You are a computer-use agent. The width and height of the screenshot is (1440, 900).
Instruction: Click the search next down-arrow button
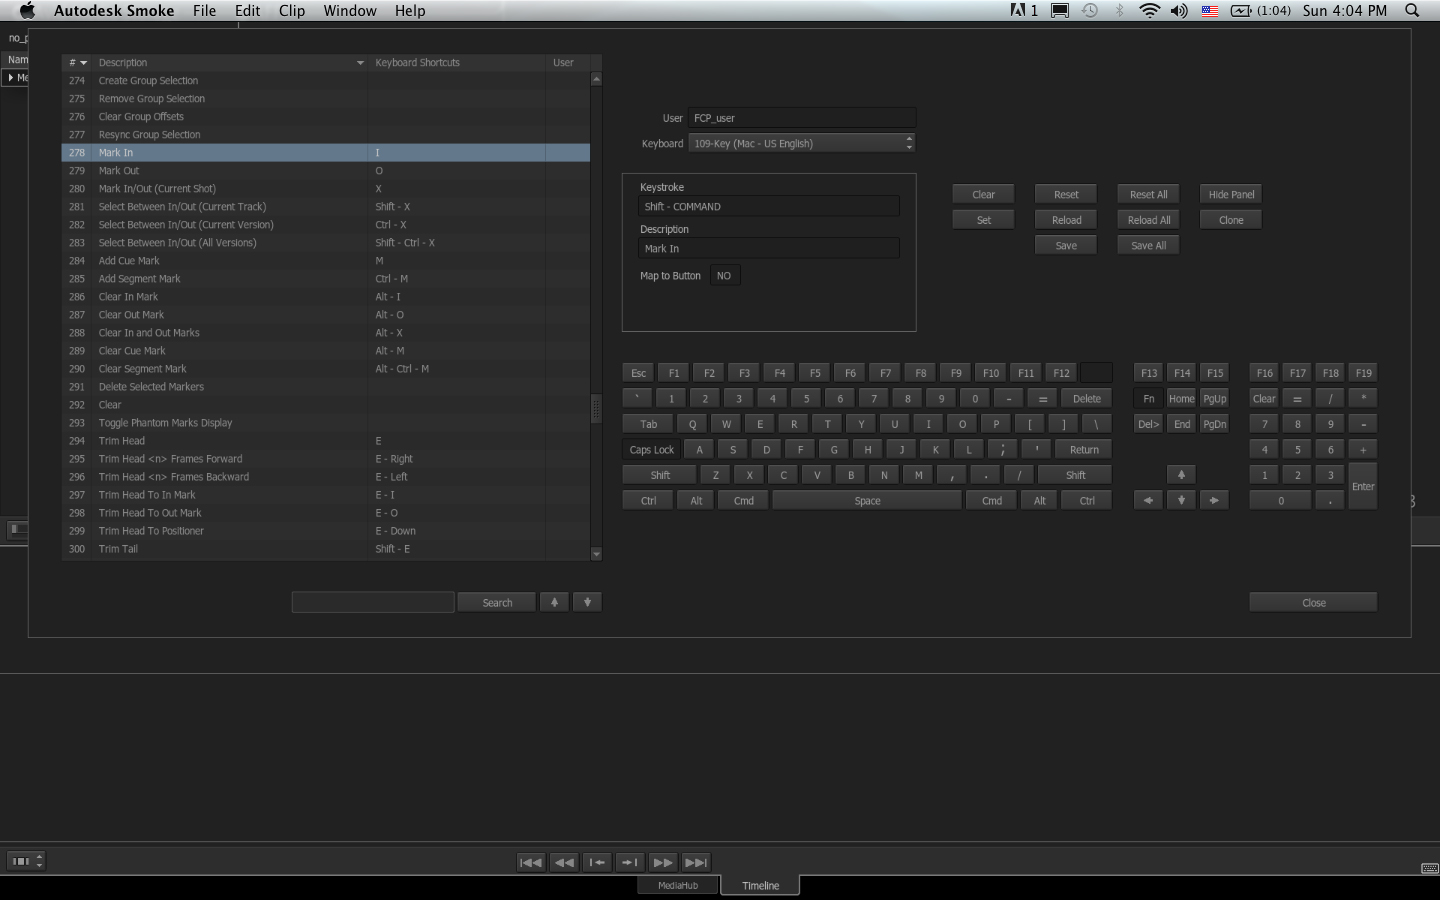pyautogui.click(x=587, y=602)
